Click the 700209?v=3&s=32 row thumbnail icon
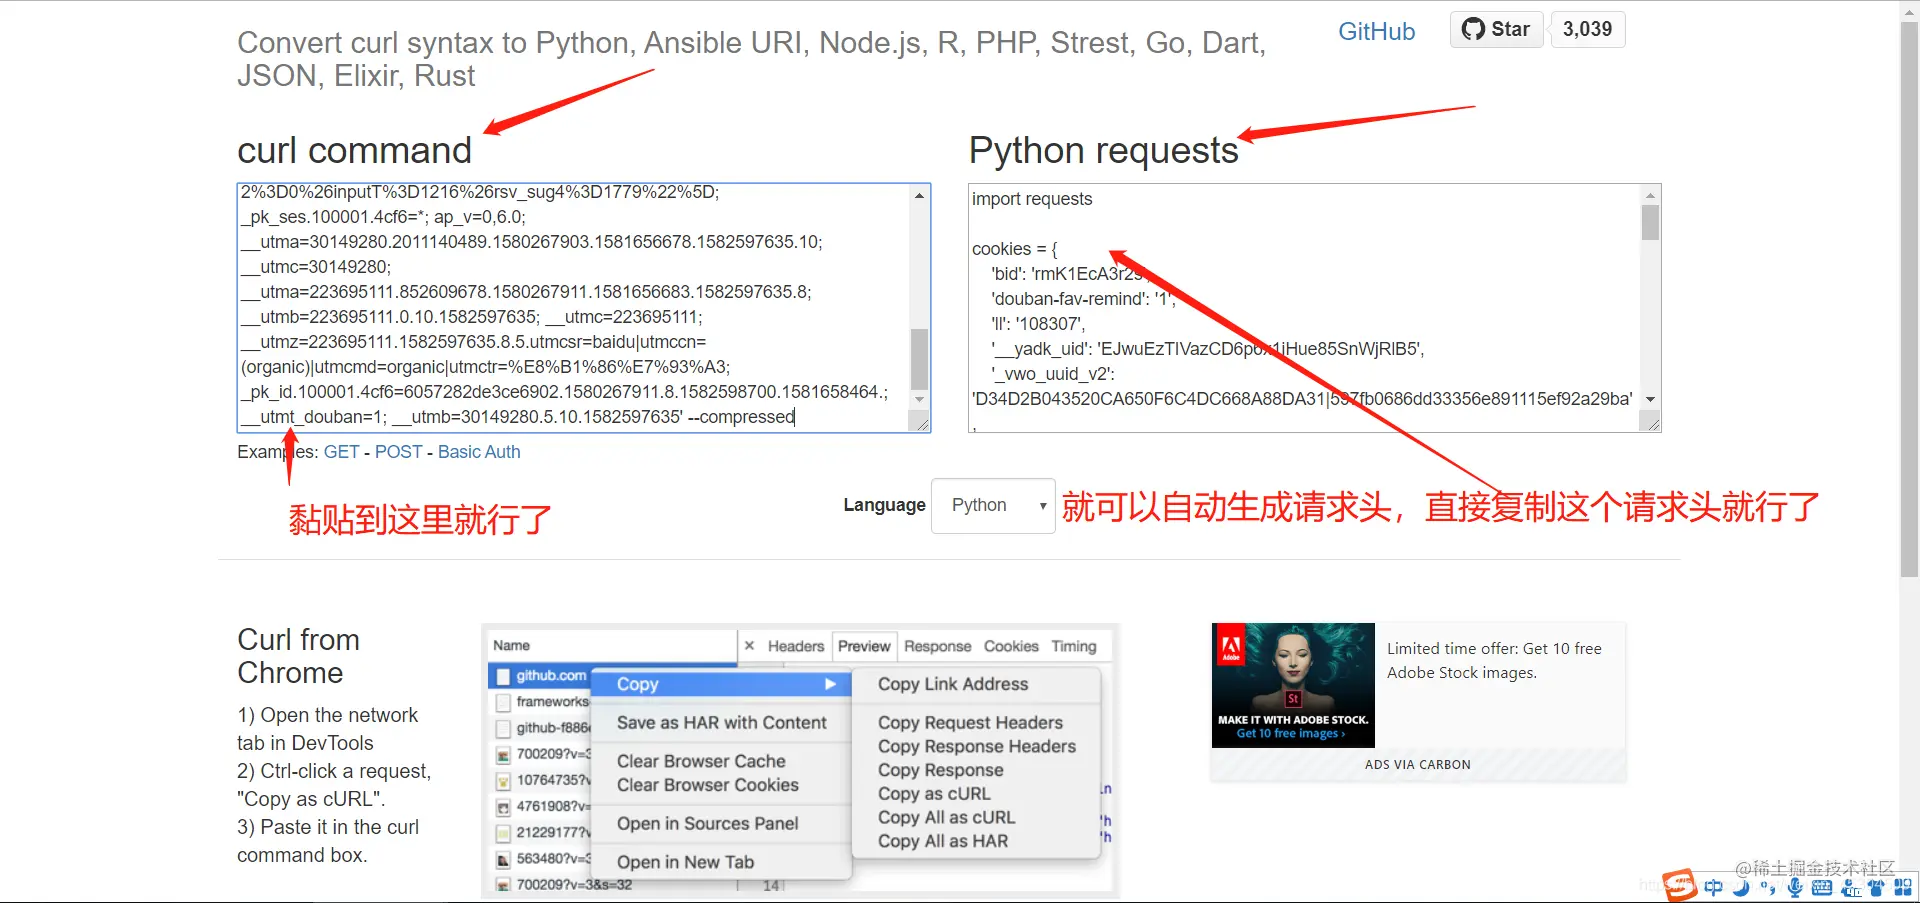1920x903 pixels. coord(503,885)
